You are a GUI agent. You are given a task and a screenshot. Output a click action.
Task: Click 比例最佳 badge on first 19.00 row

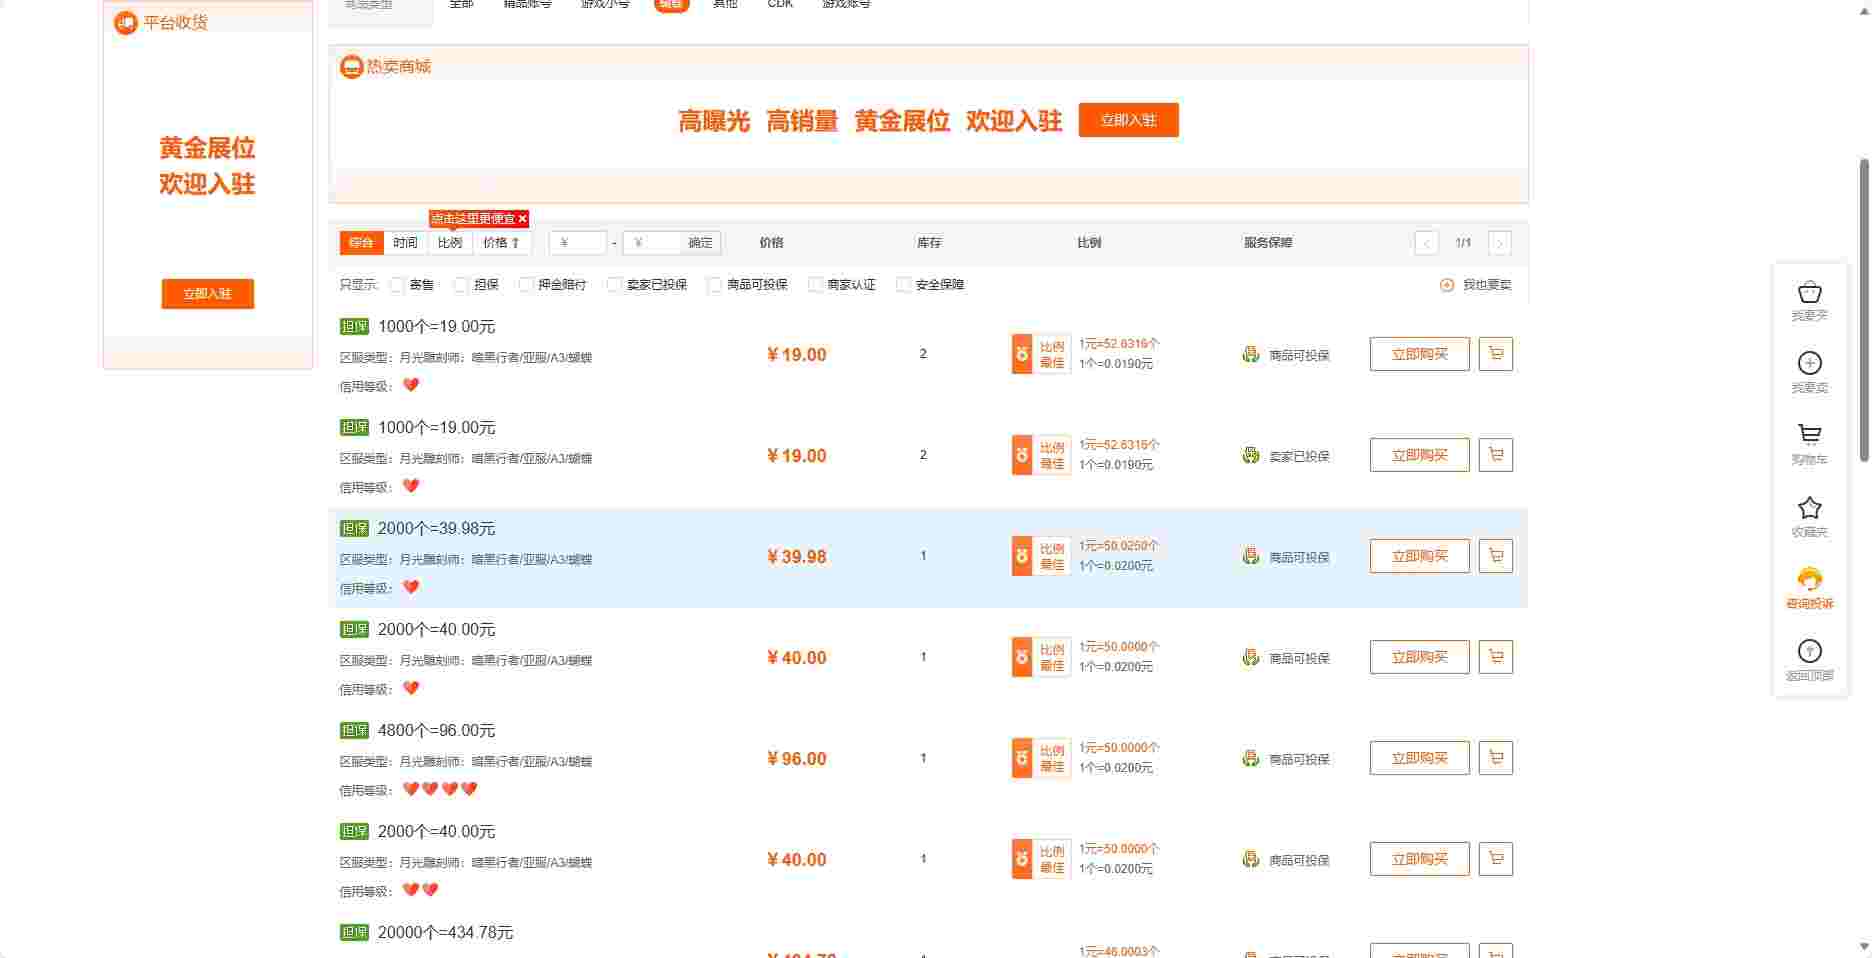(1041, 354)
